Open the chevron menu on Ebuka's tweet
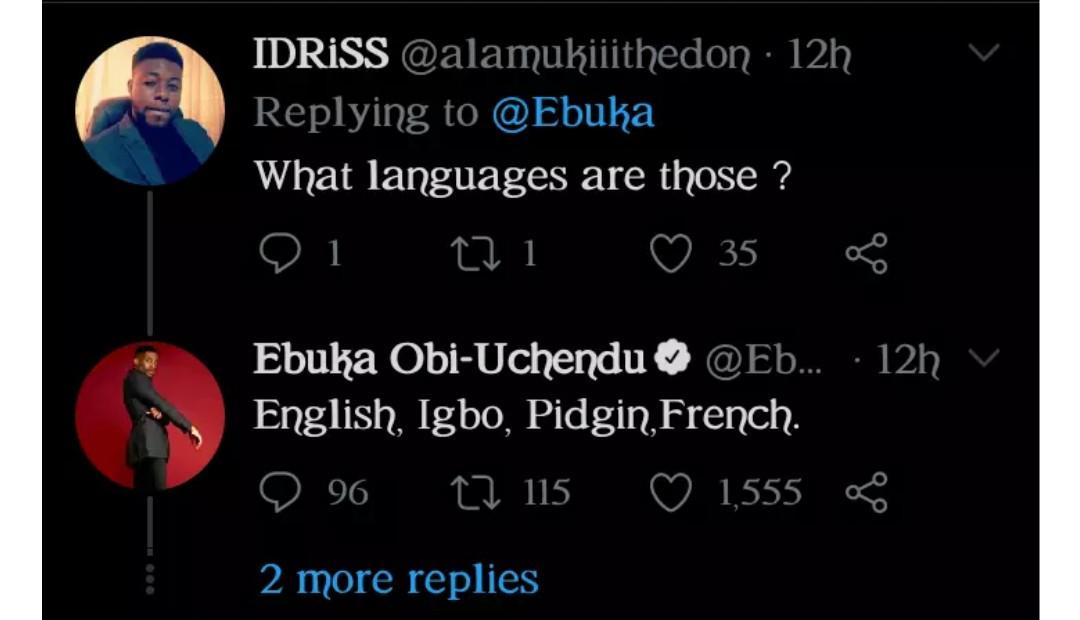 tap(985, 358)
